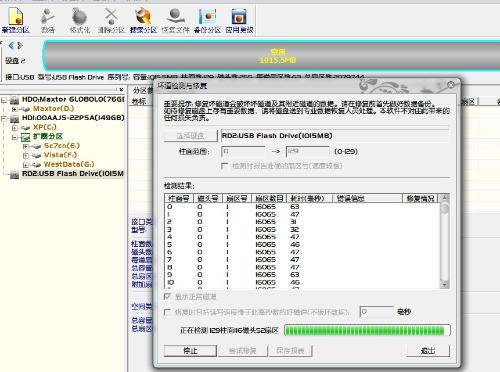This screenshot has height=372, width=500.
Task: Click the results list scroll-up arrow
Action: (444, 198)
